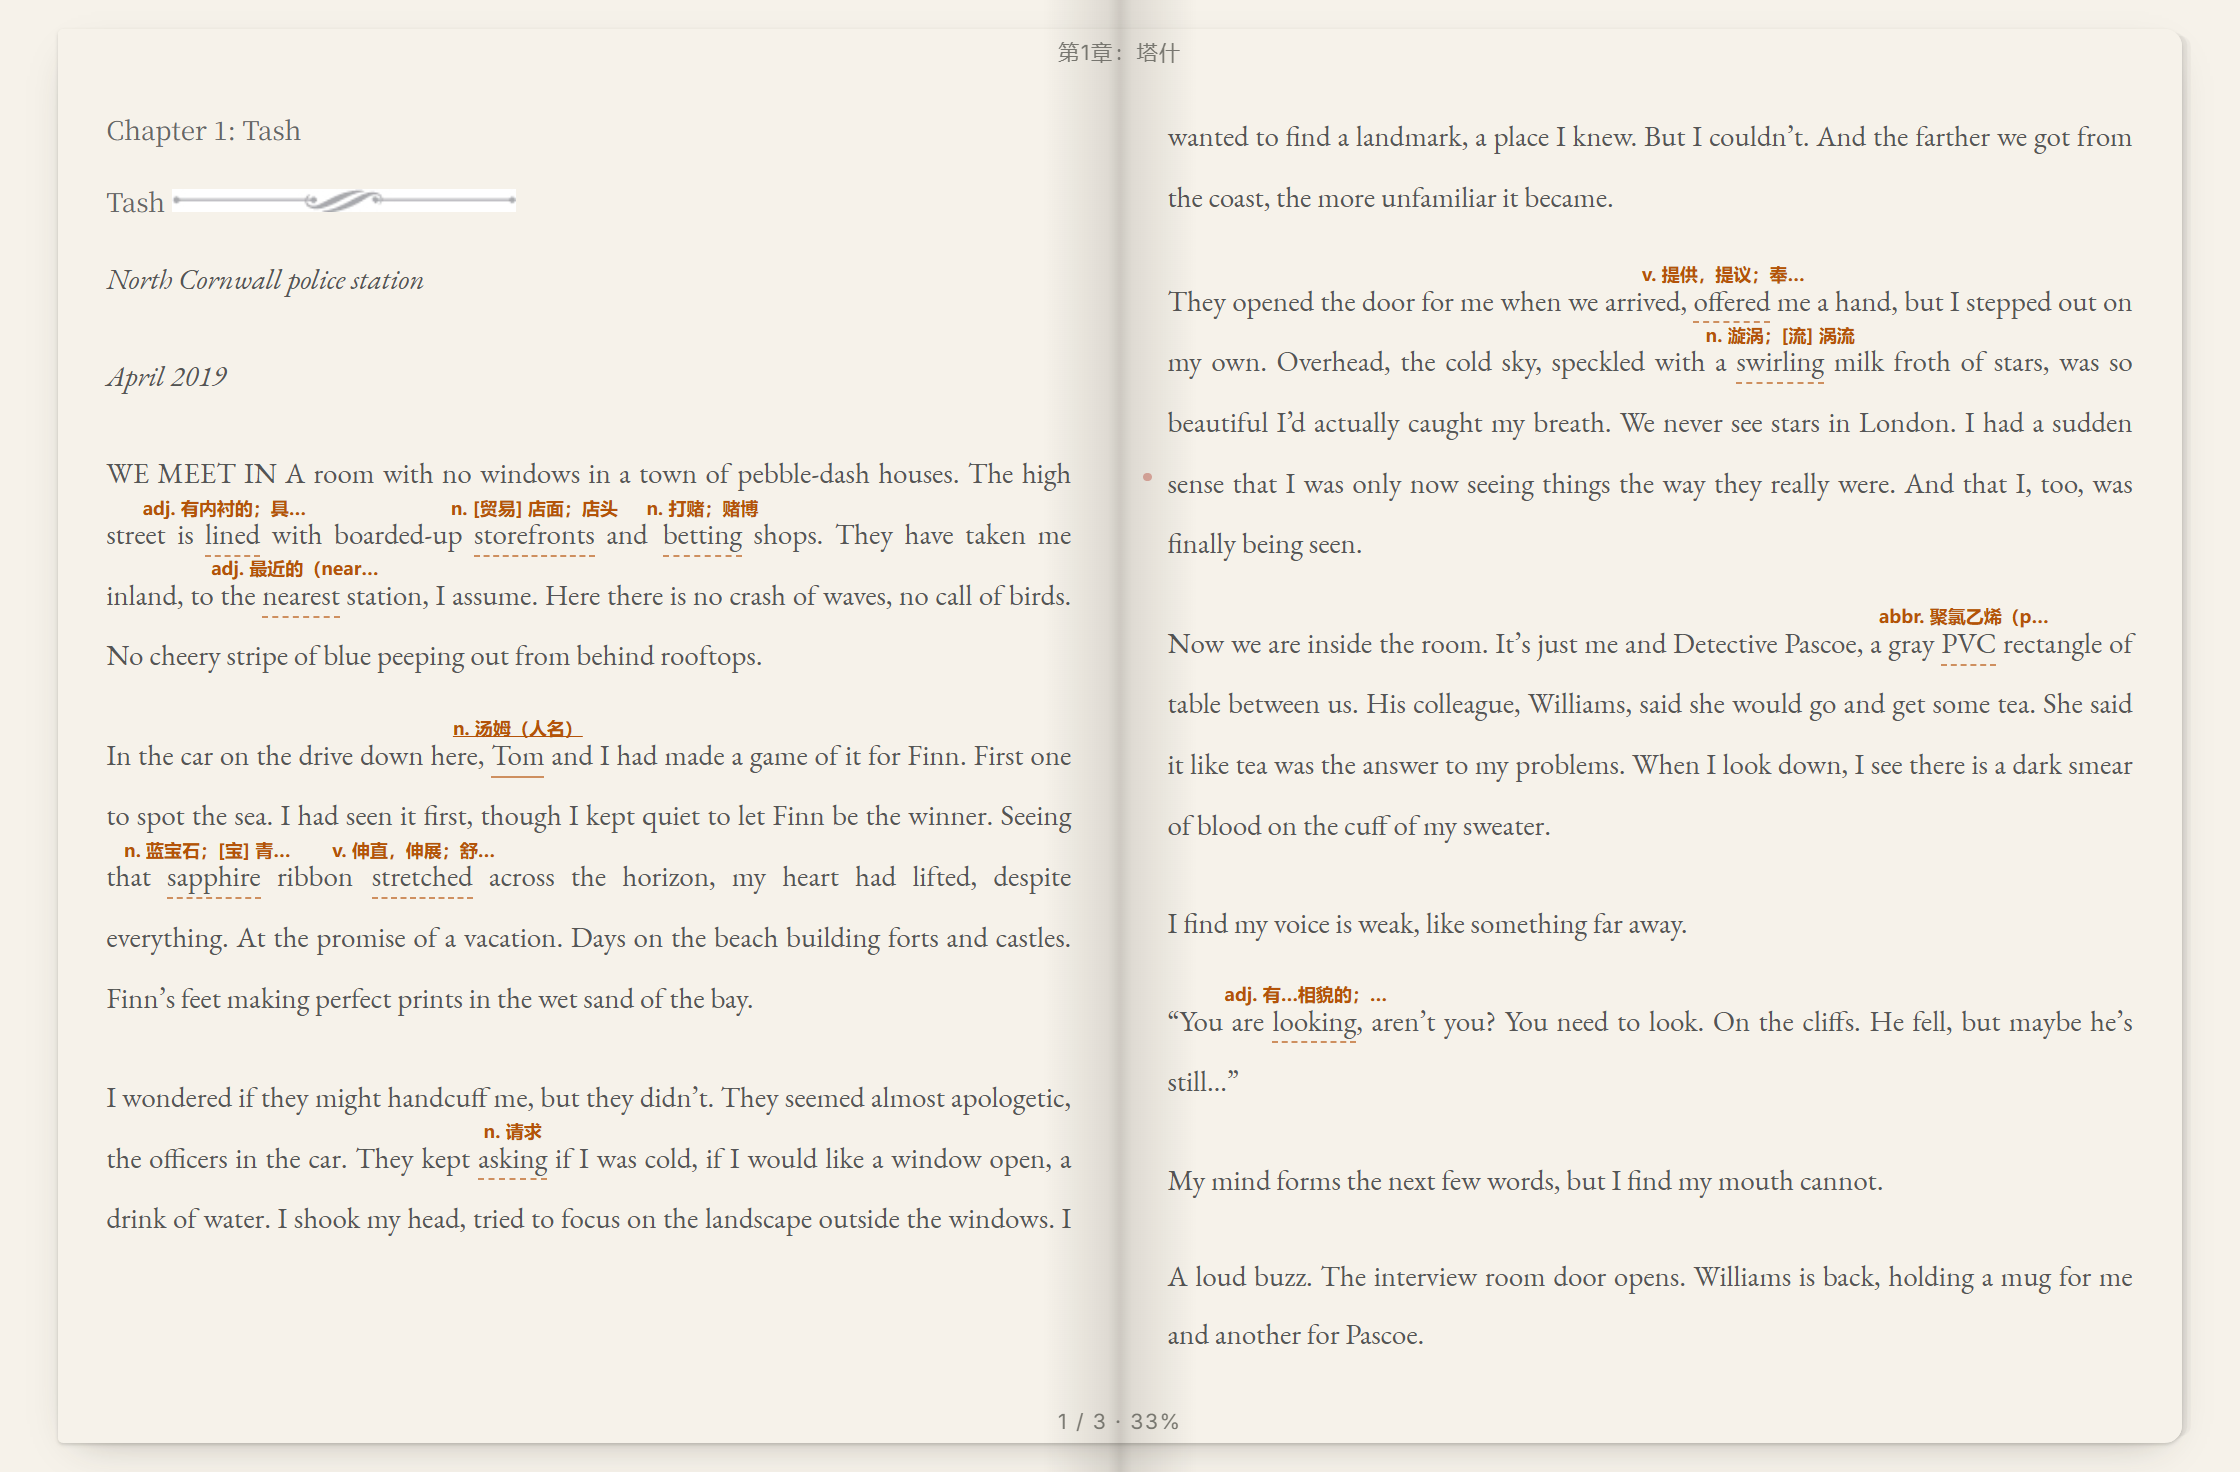Click the gloss 'n. 蓝宝石' above sapphire
The image size is (2240, 1472).
click(207, 851)
